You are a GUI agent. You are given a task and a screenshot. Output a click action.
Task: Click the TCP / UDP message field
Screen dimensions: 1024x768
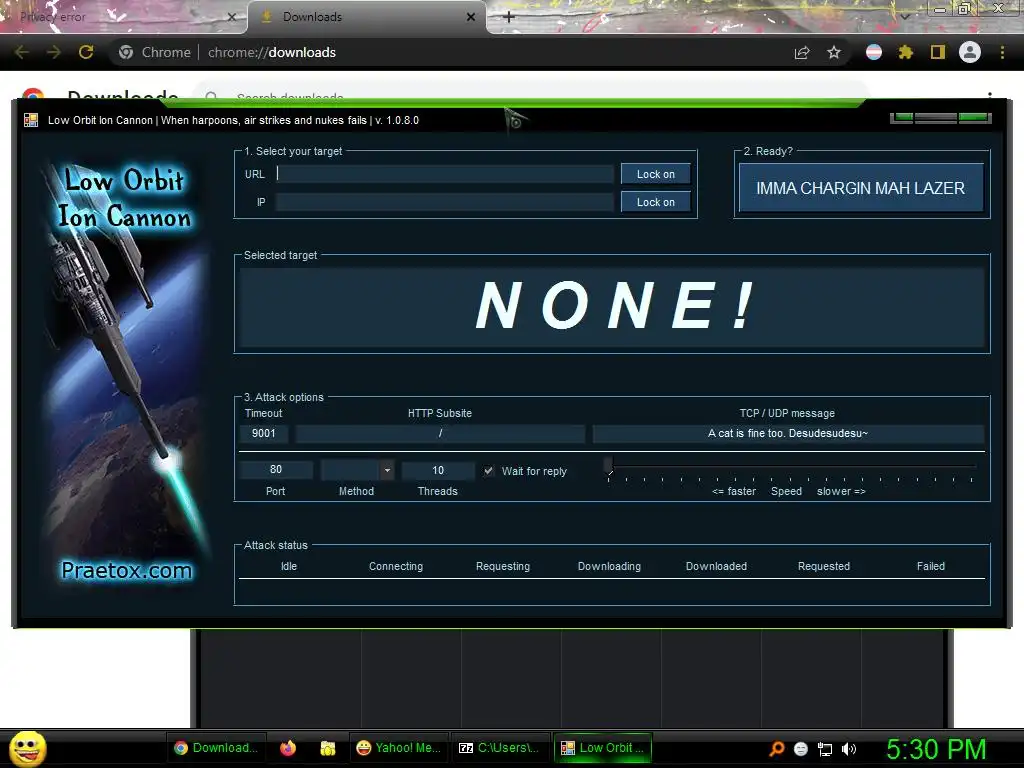tap(788, 434)
